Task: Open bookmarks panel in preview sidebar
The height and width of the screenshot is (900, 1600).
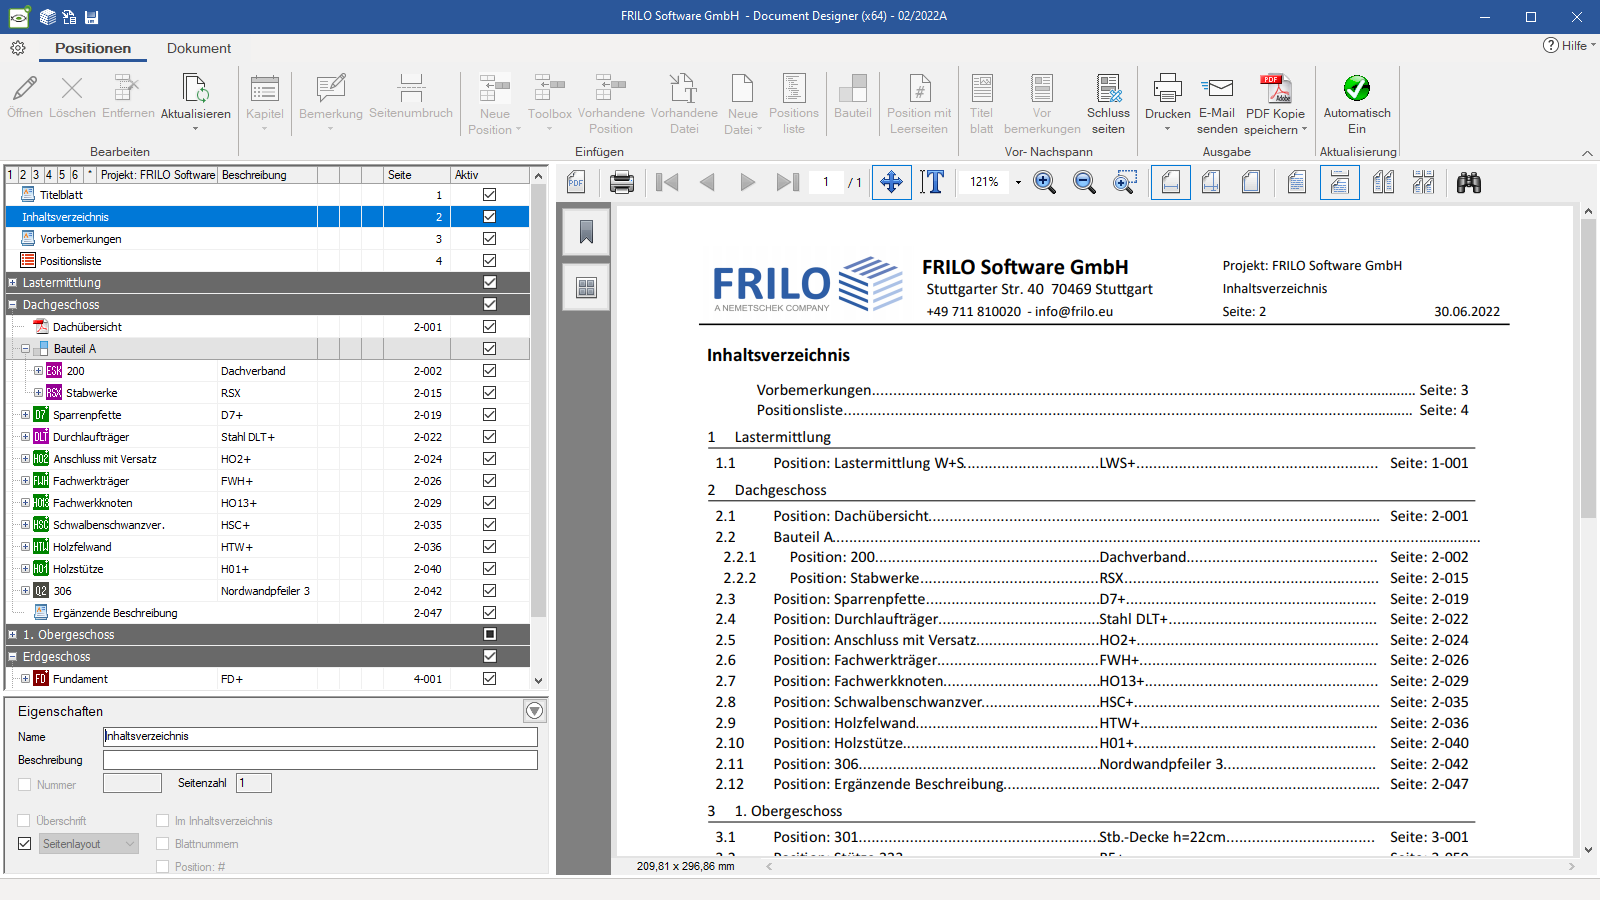Action: [586, 232]
